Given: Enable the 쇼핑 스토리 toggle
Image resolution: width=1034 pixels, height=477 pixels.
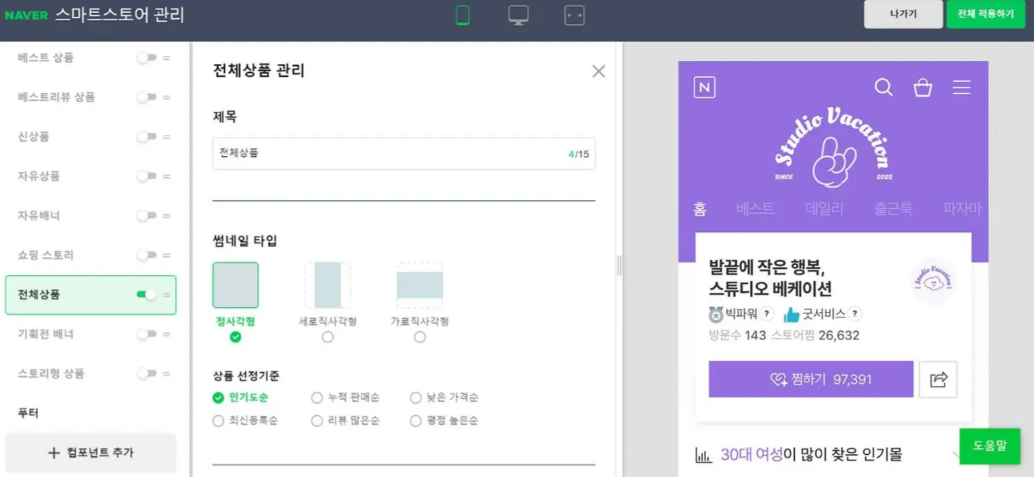Looking at the screenshot, I should [x=146, y=255].
